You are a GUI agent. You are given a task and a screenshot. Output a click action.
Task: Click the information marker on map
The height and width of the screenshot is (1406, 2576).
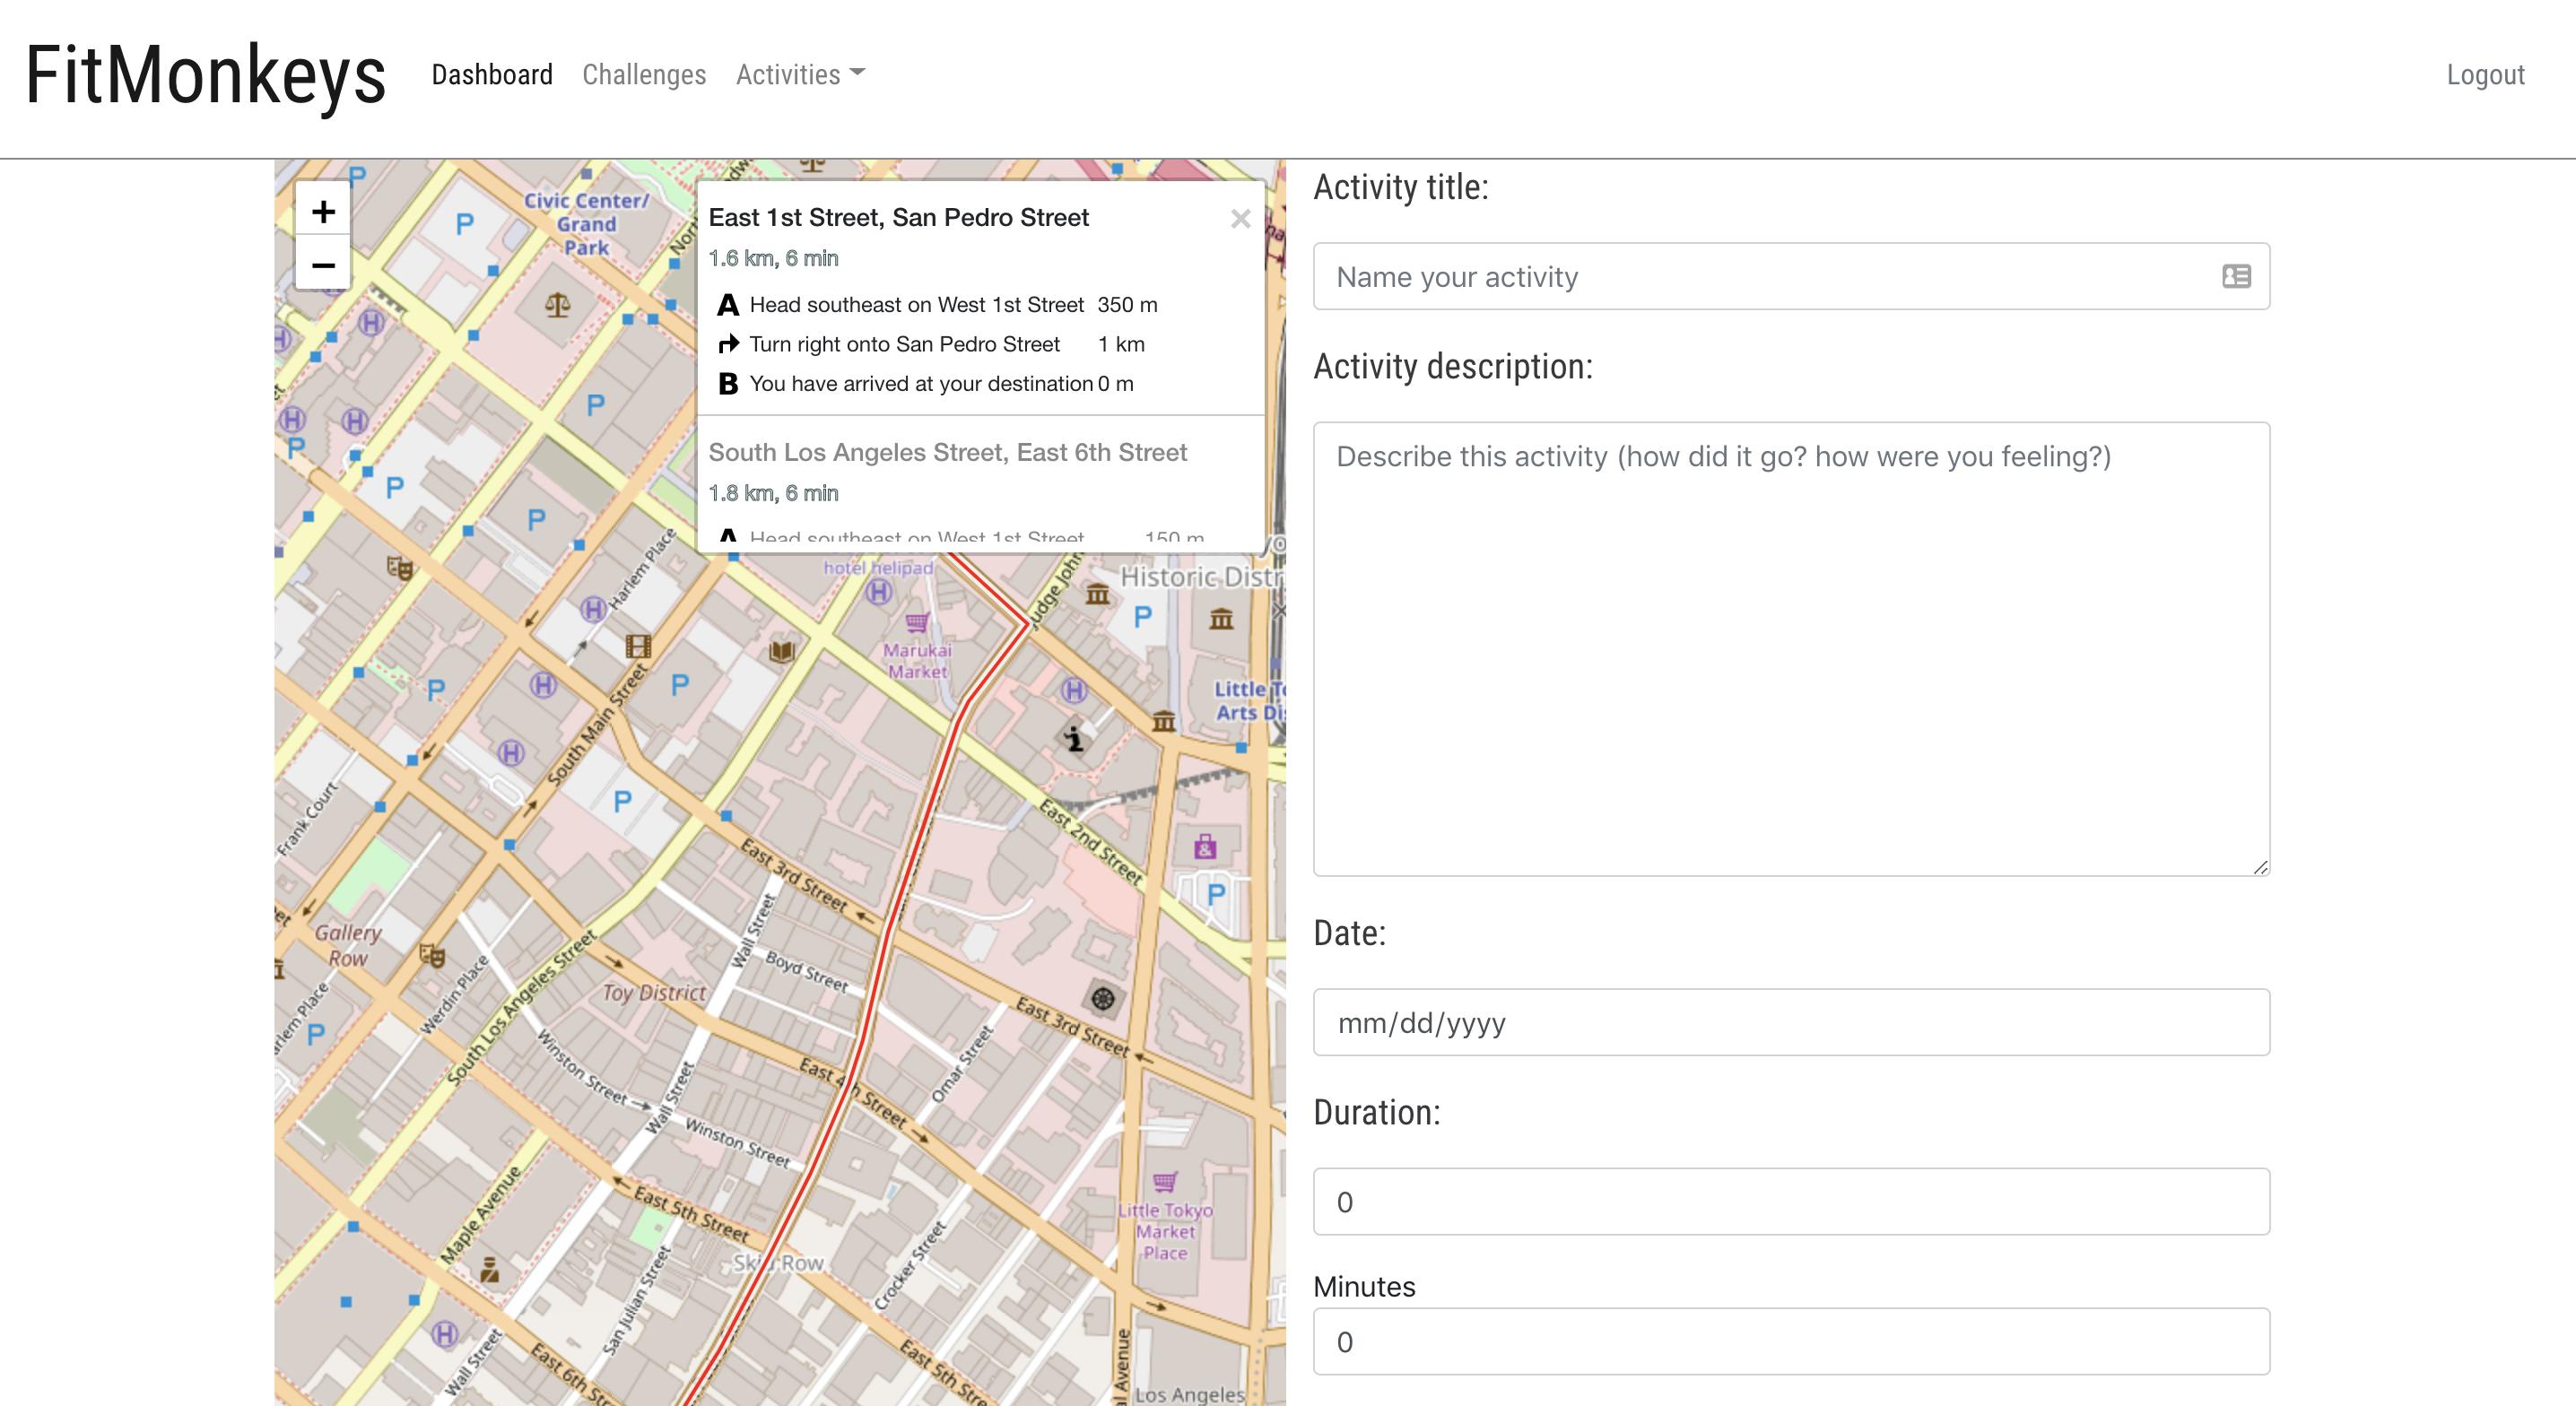pos(1073,739)
